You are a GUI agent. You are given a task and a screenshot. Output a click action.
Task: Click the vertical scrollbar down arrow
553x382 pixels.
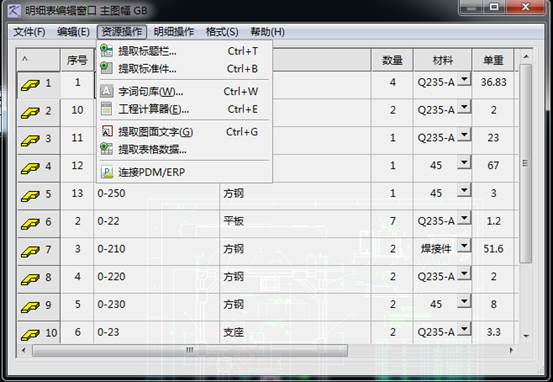[x=526, y=336]
